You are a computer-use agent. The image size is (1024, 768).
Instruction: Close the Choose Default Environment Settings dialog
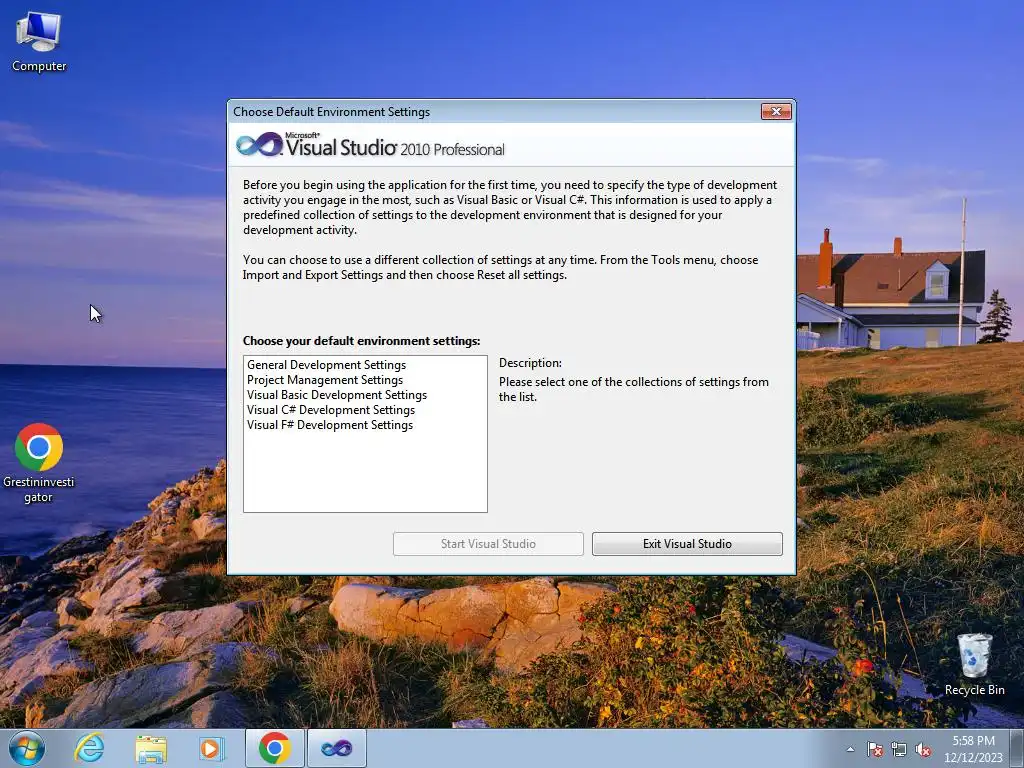pyautogui.click(x=776, y=112)
